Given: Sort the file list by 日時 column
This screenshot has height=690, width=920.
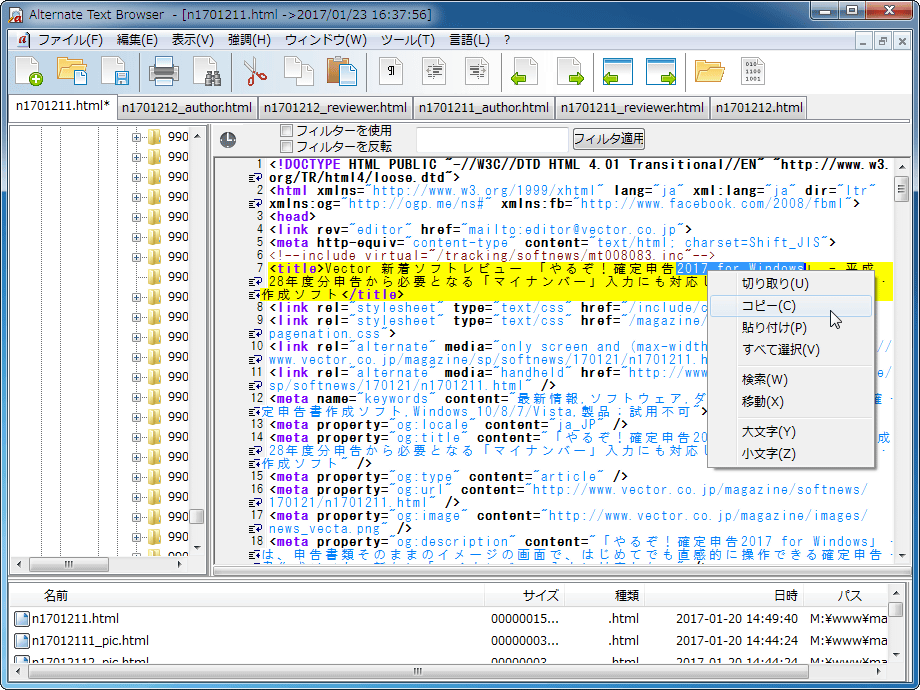Looking at the screenshot, I should coord(724,596).
